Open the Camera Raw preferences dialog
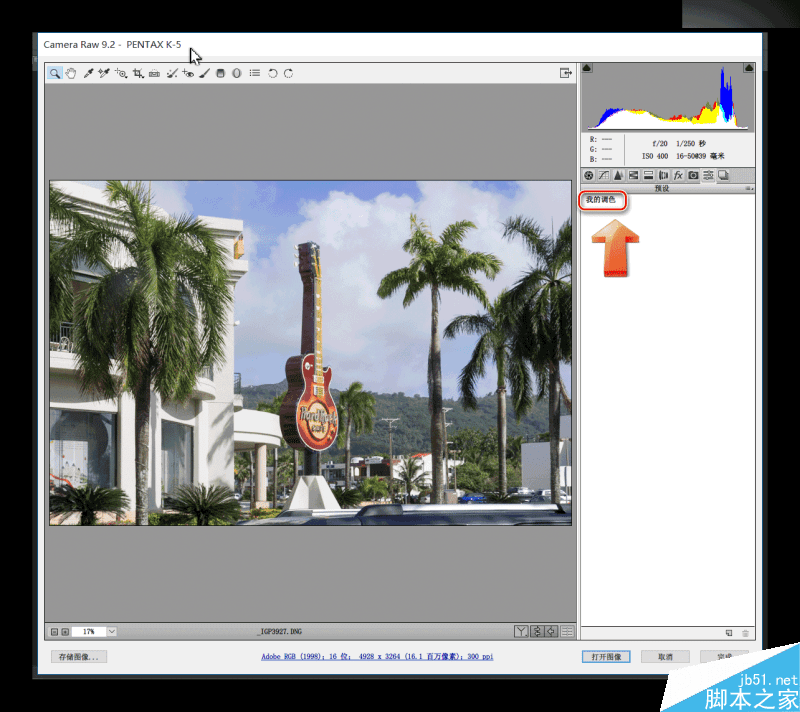Image resolution: width=800 pixels, height=712 pixels. pyautogui.click(x=255, y=73)
